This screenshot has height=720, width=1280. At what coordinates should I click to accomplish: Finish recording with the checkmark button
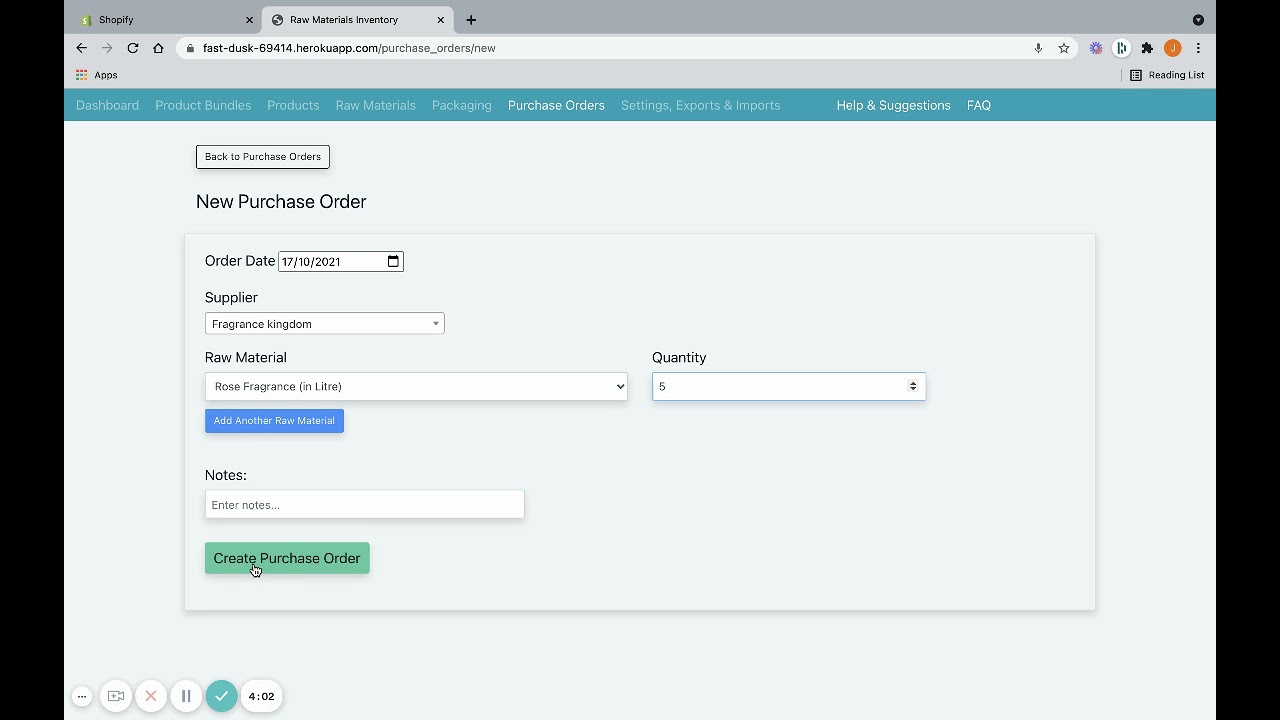222,696
